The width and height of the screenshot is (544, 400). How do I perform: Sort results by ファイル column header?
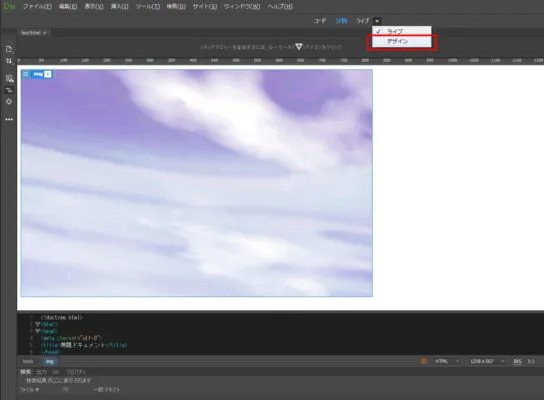click(29, 389)
